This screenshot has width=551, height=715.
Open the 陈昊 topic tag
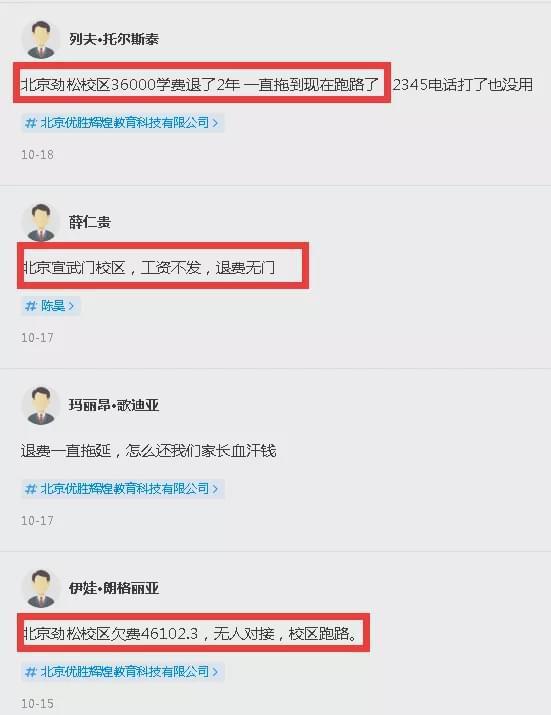pyautogui.click(x=51, y=306)
